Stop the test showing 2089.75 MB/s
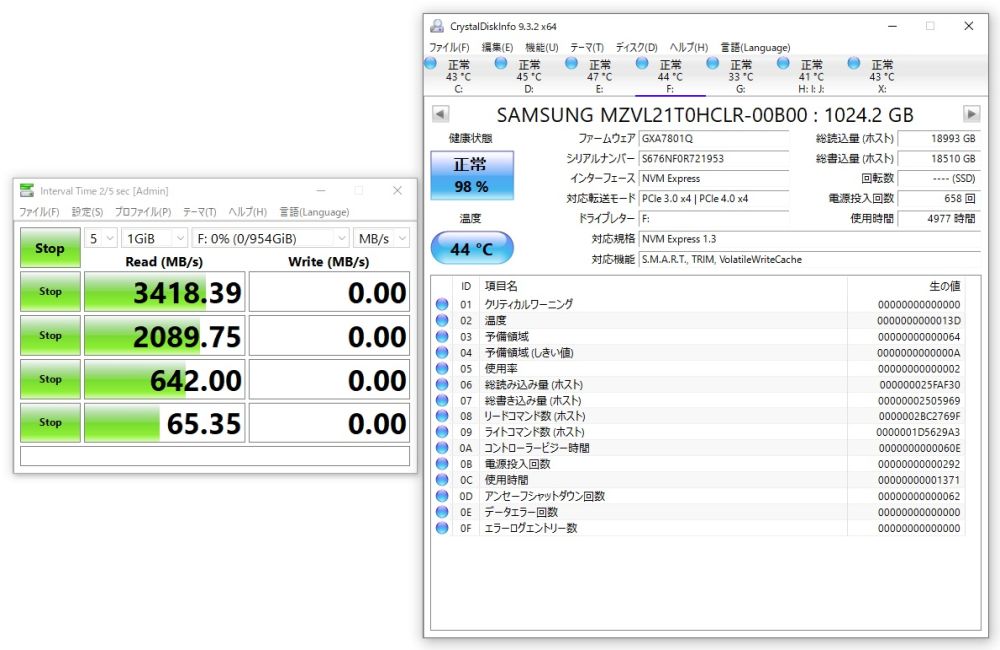Image resolution: width=1000 pixels, height=650 pixels. (x=50, y=336)
